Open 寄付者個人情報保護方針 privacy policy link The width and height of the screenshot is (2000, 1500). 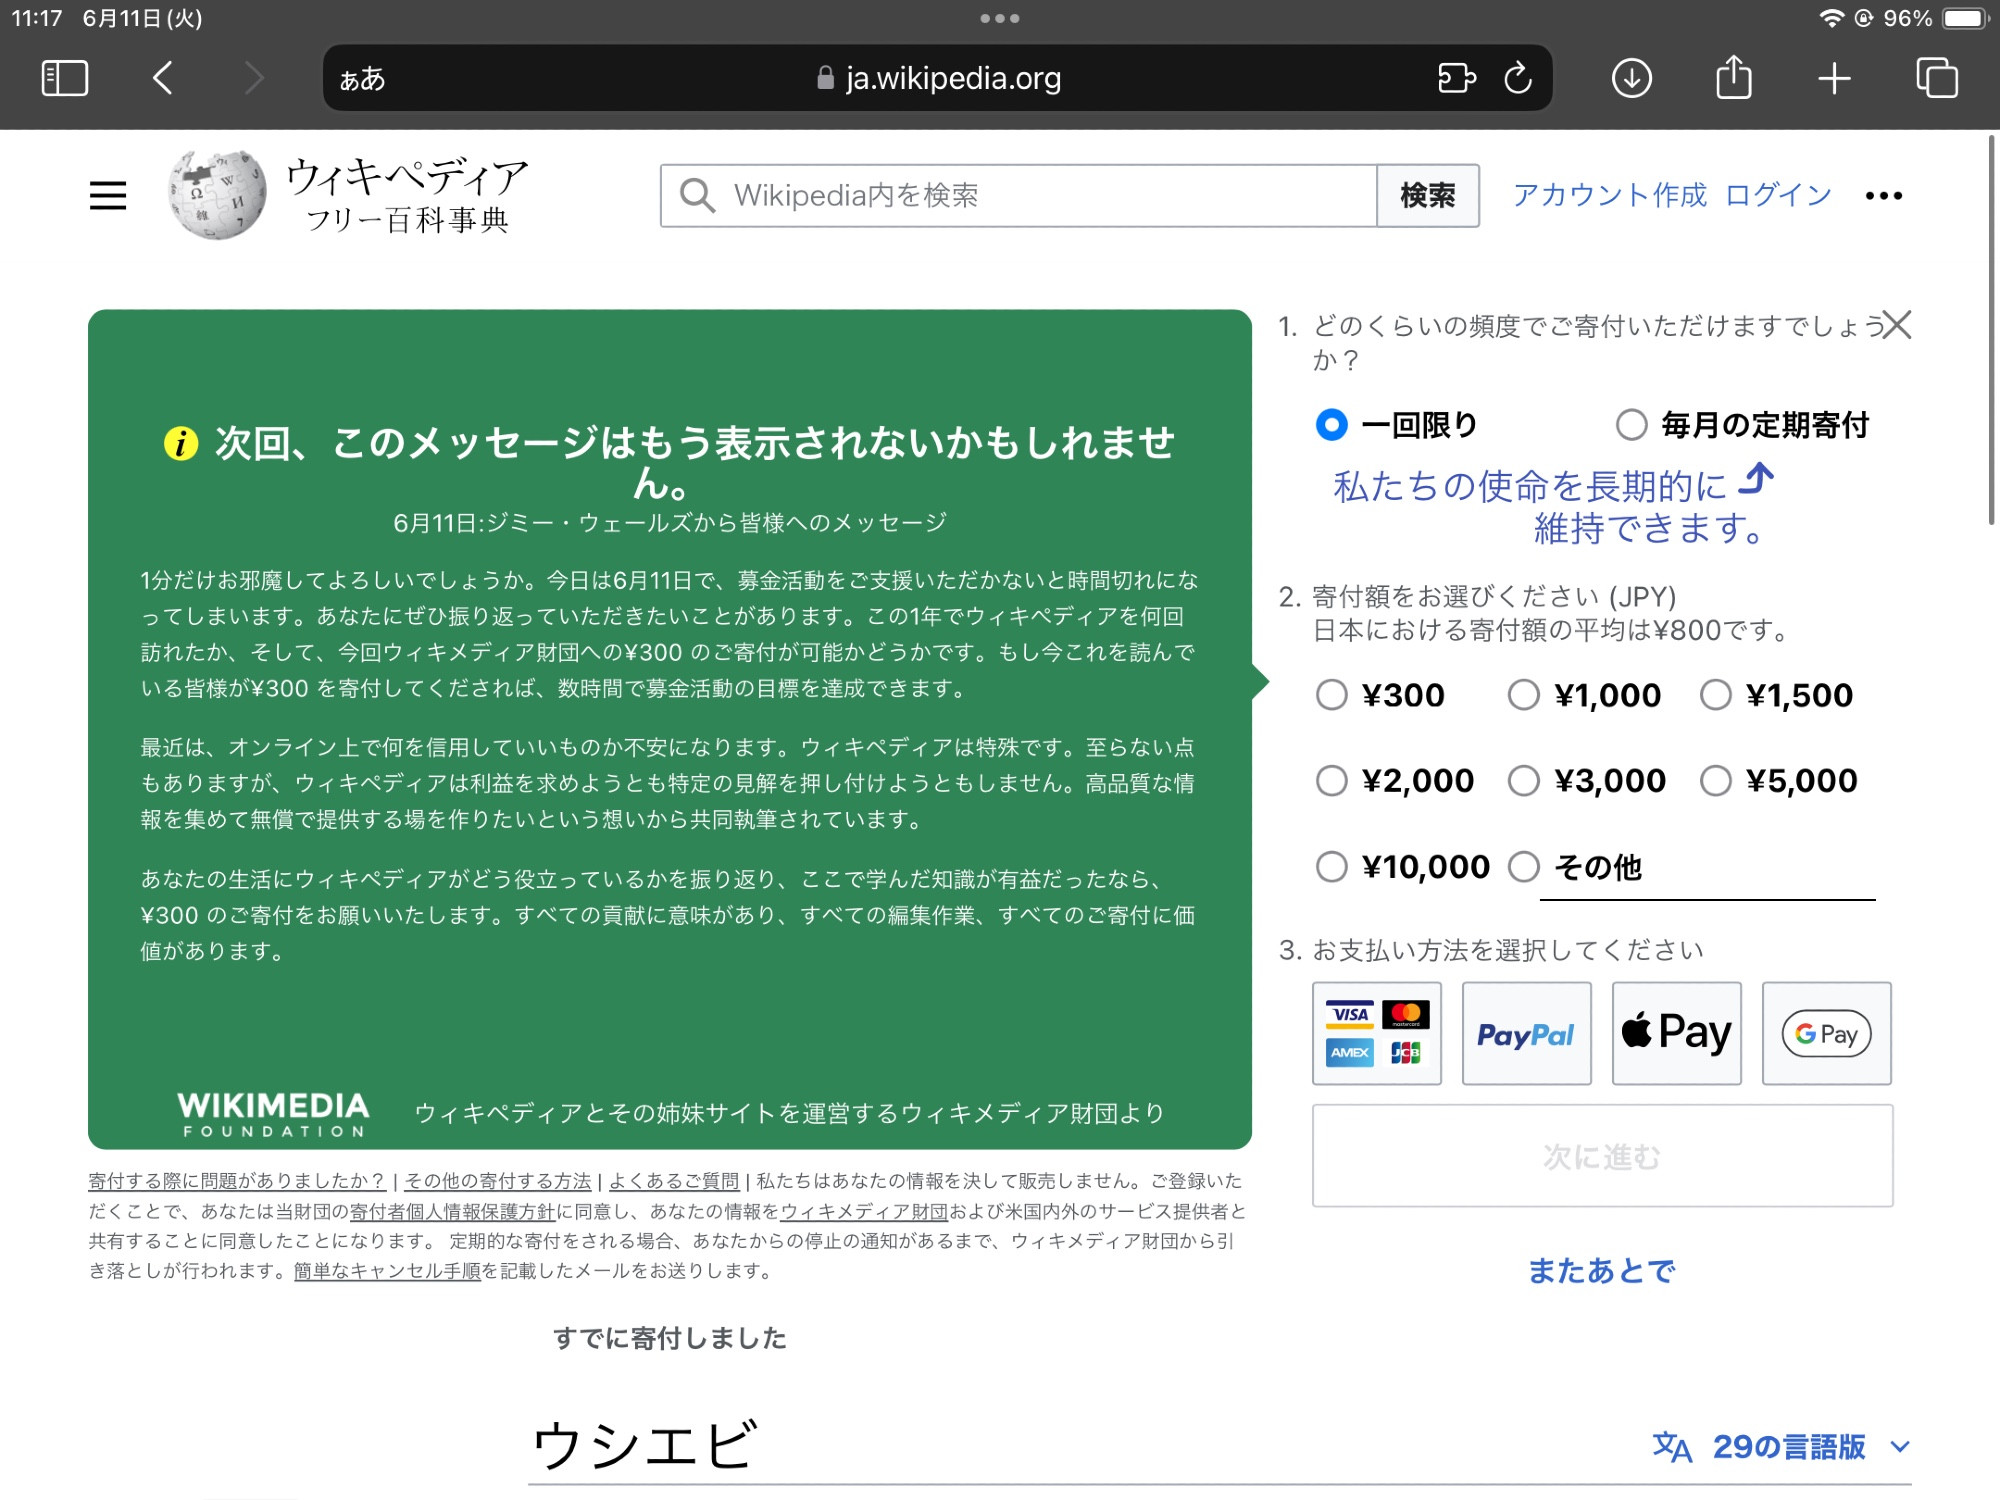click(452, 1211)
